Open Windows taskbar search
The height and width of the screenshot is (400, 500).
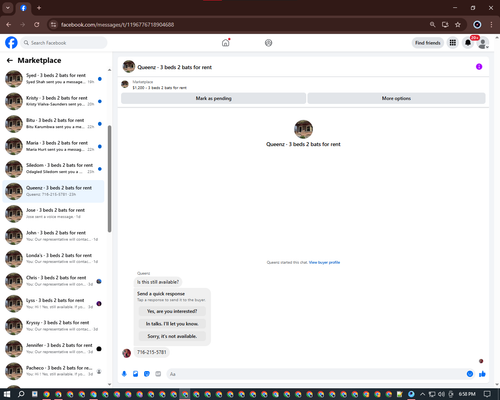tap(21, 394)
